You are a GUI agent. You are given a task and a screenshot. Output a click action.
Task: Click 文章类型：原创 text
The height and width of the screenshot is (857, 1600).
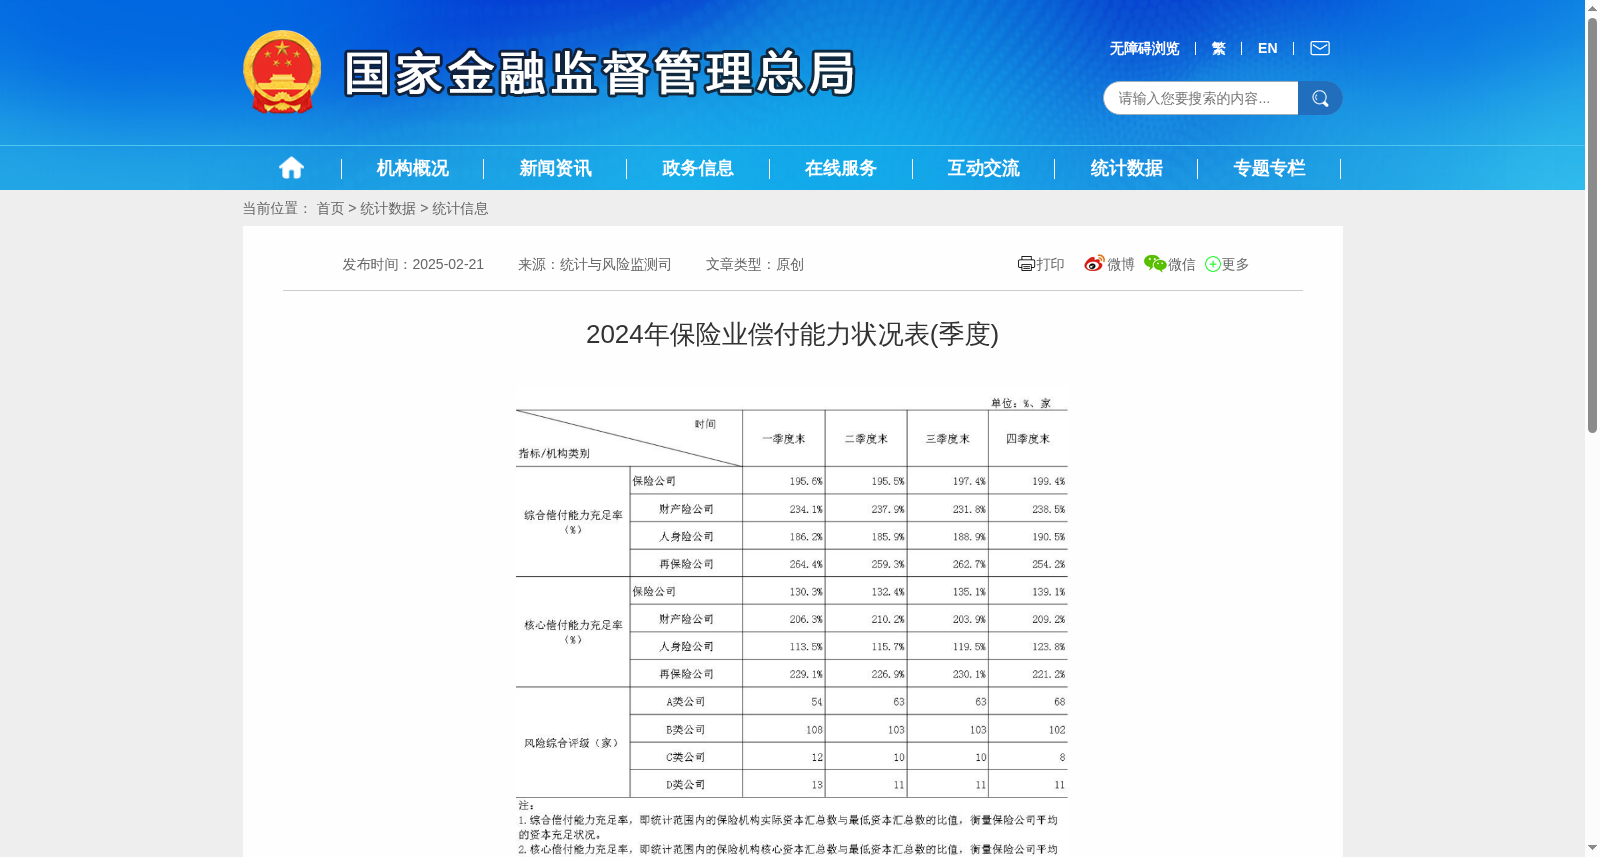(755, 264)
